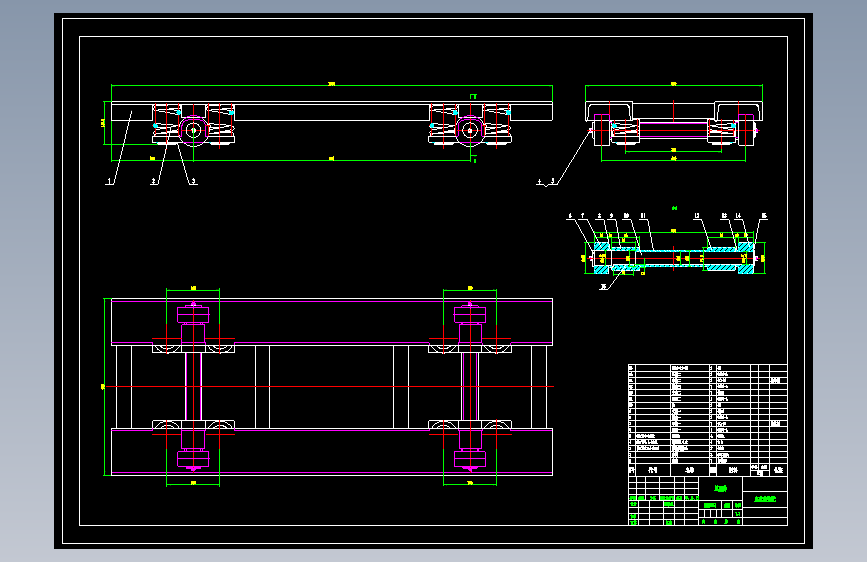Pick the overall width dimension above end view
The width and height of the screenshot is (867, 562).
674,85
